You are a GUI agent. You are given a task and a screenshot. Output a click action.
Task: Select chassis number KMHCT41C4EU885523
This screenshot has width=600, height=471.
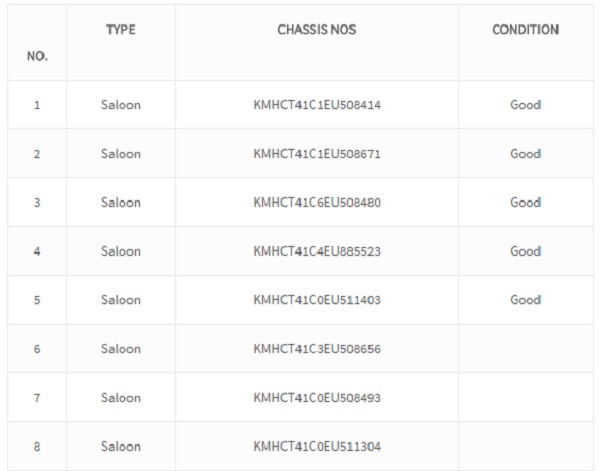coord(317,251)
